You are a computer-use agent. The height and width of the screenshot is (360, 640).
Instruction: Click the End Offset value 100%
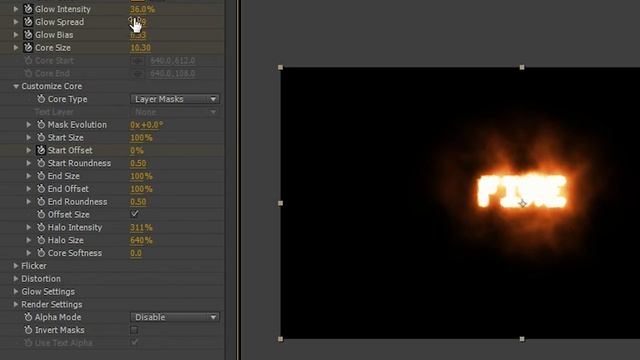[x=141, y=189]
